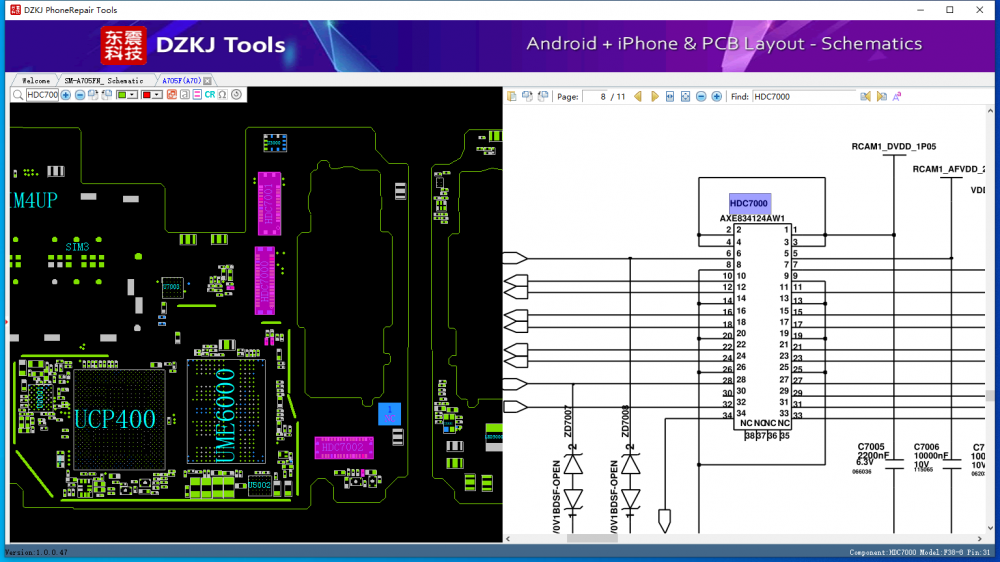
Task: Zoom out the PCB layout with blue minus
Action: (x=80, y=95)
